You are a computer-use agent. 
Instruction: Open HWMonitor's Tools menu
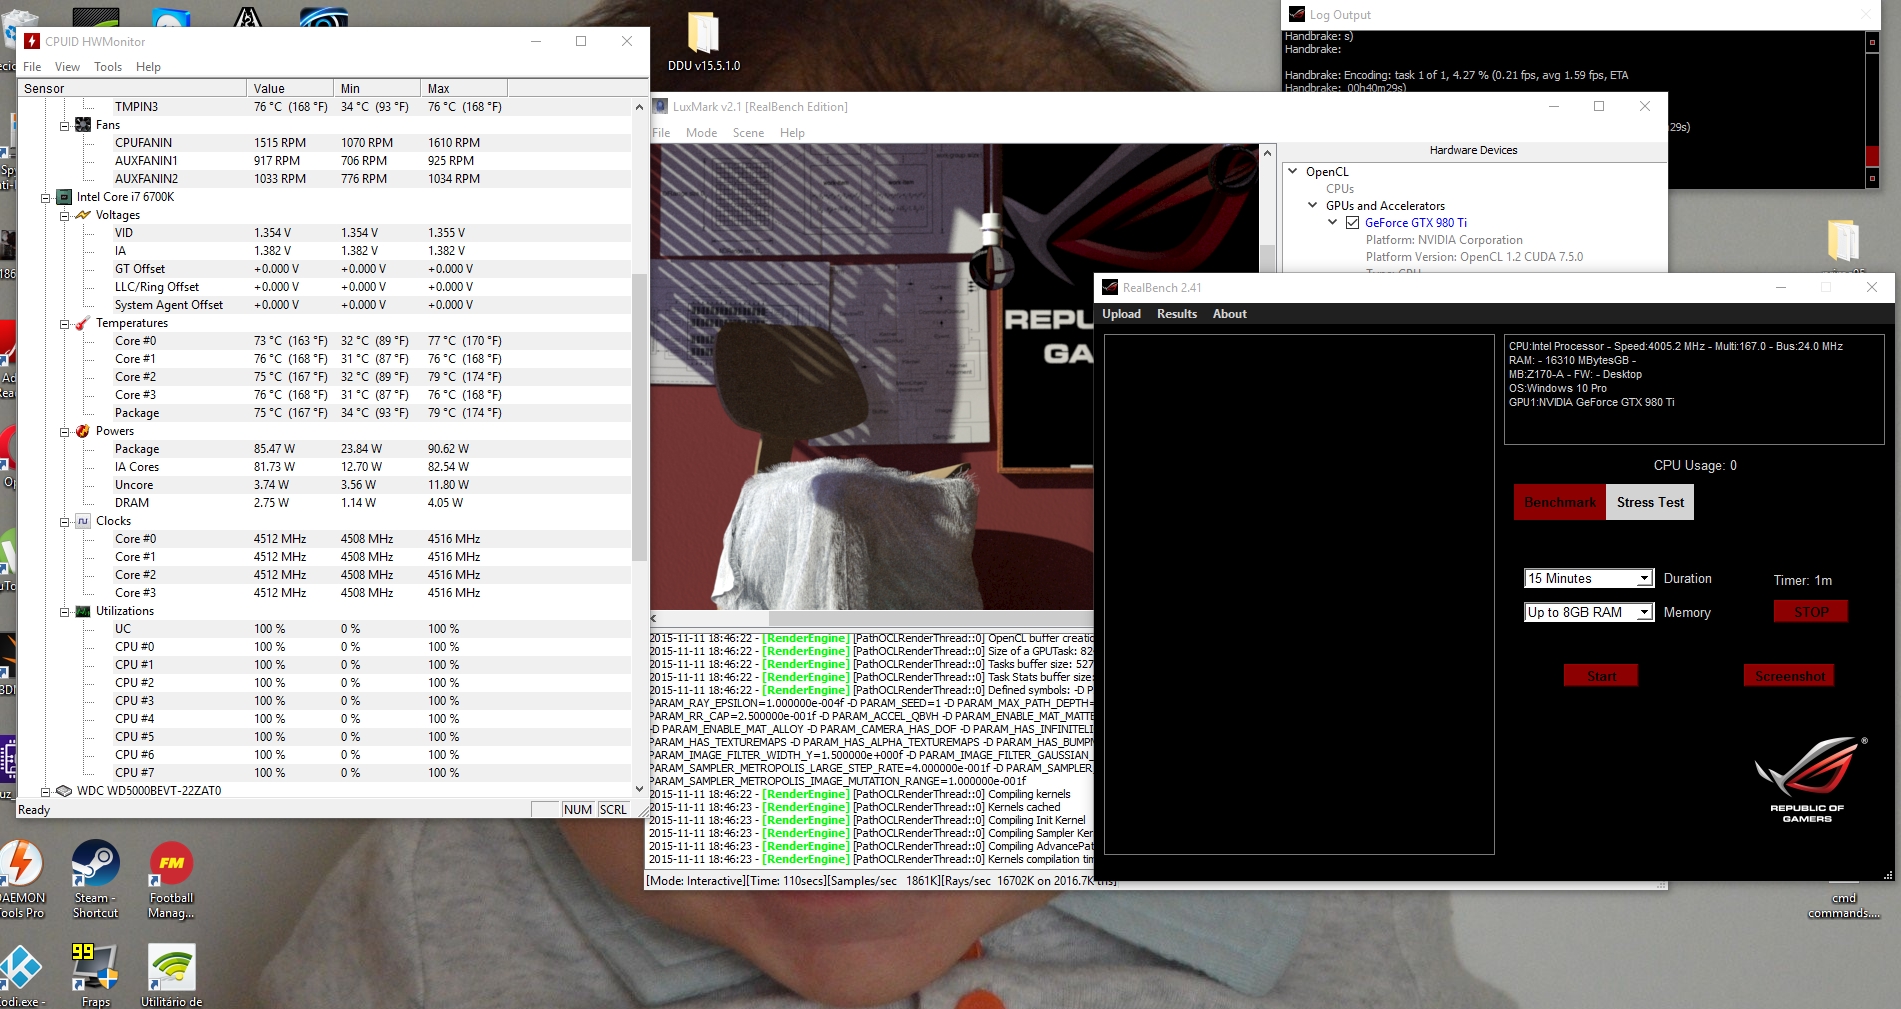point(108,67)
